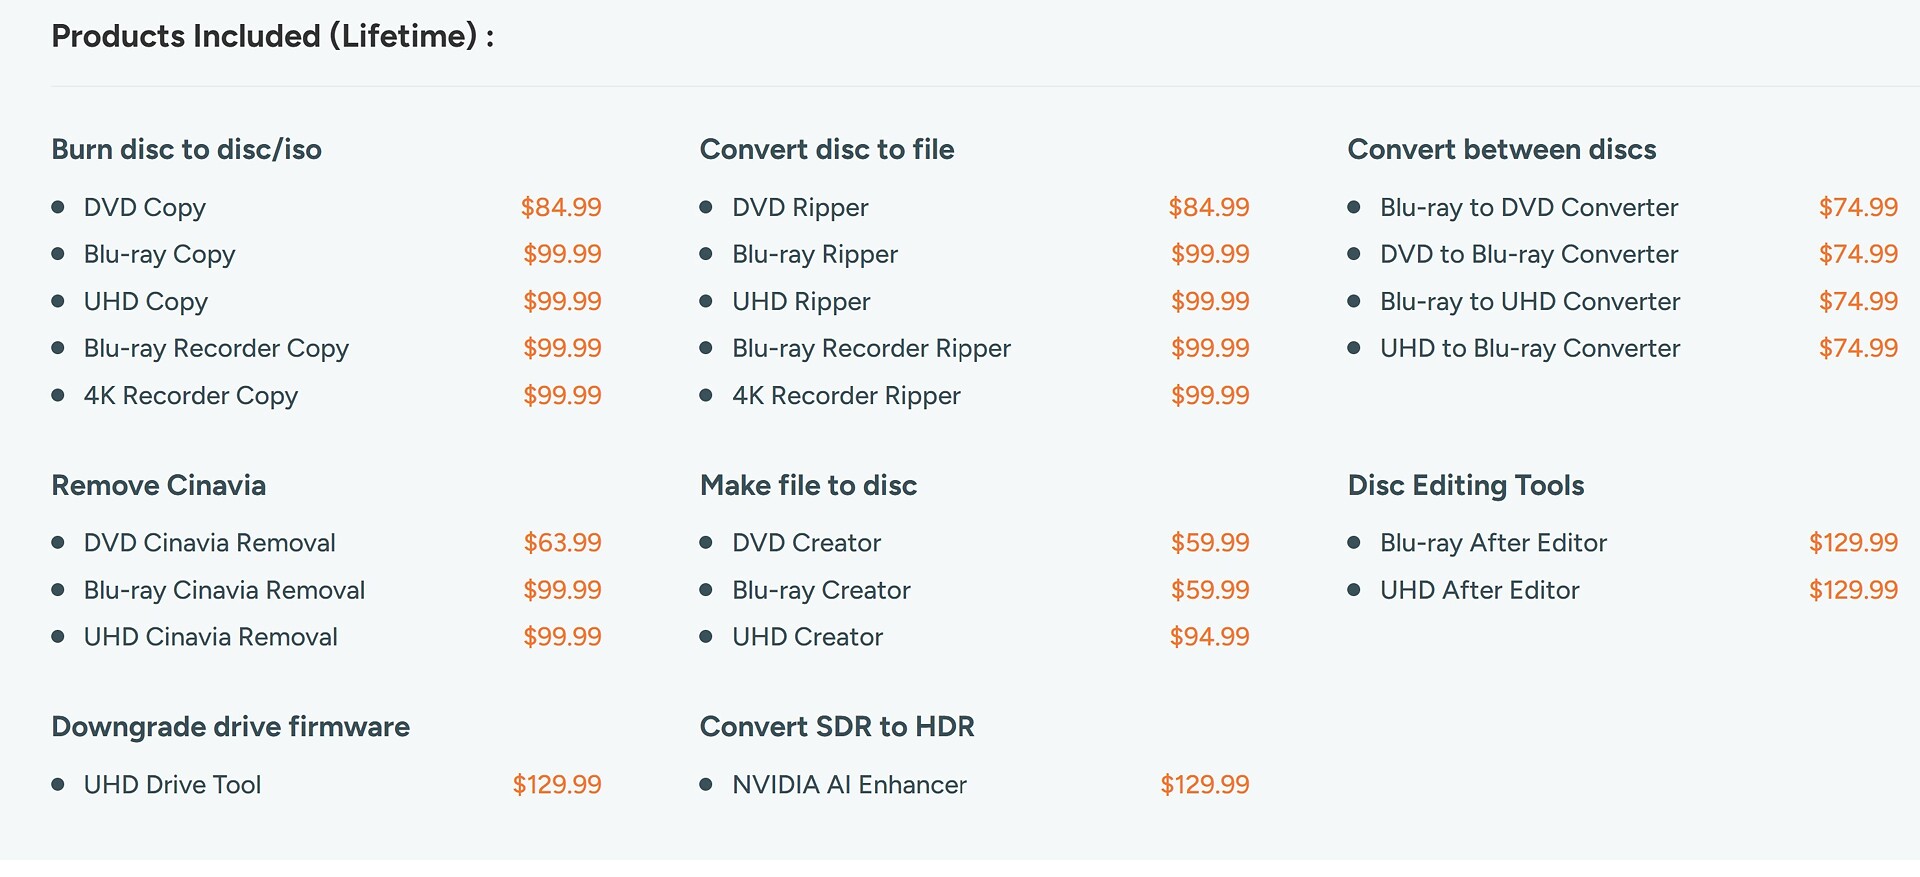Select the UHD to Blu-ray Converter
This screenshot has height=877, width=1920.
(x=1530, y=348)
